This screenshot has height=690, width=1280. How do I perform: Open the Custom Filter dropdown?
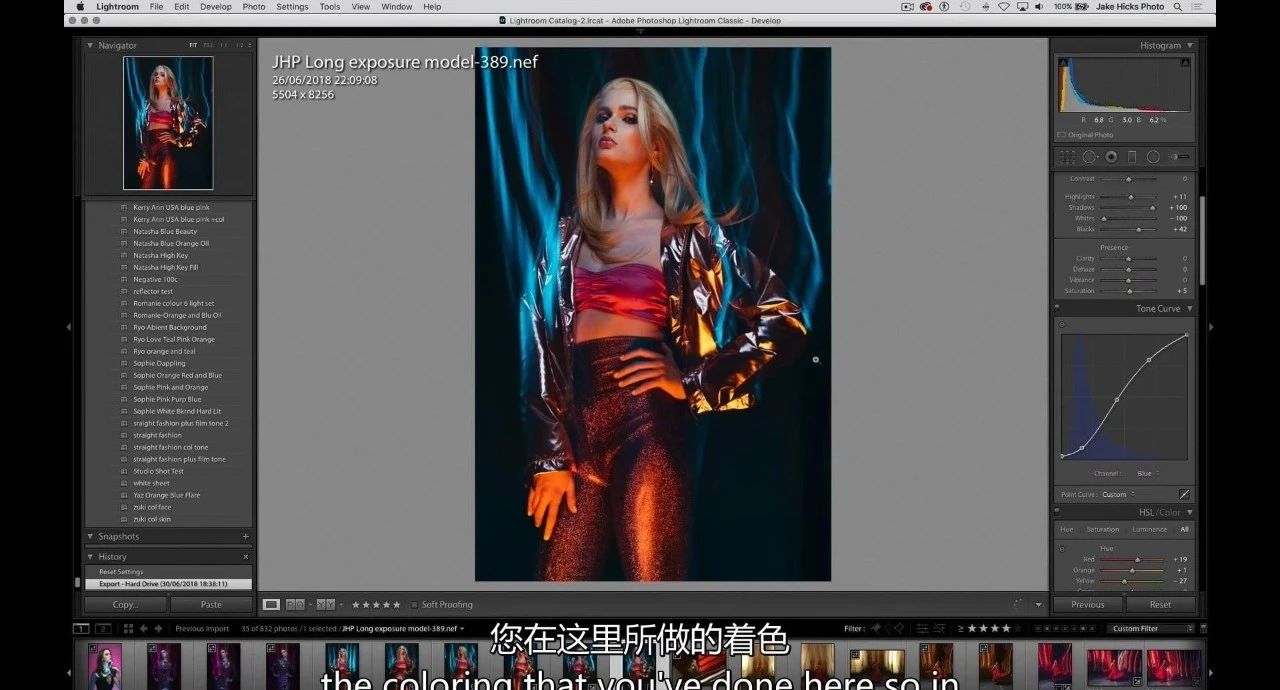(1150, 629)
